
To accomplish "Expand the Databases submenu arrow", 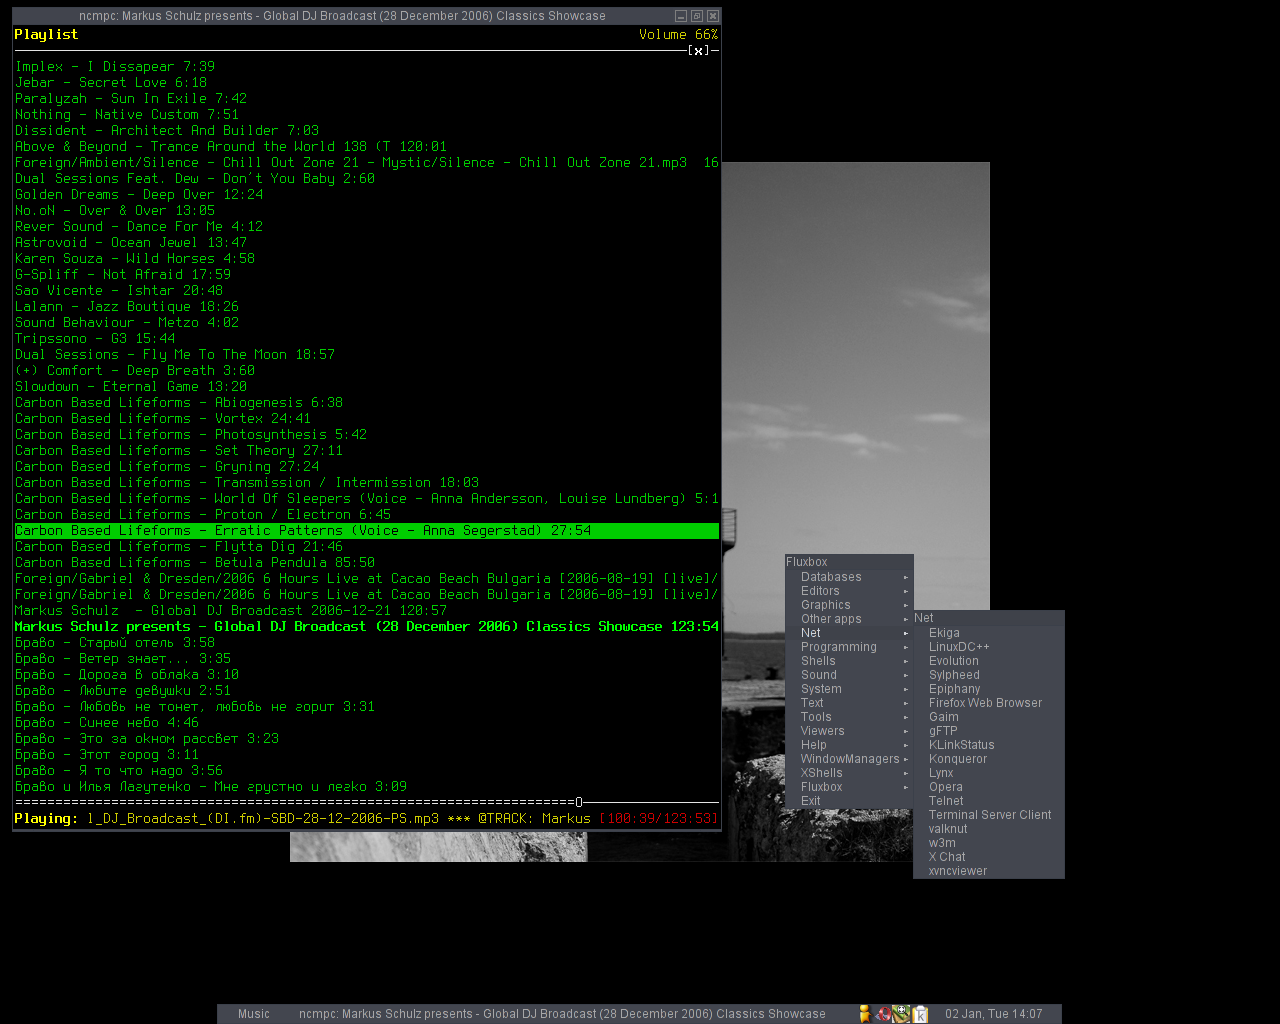I will 906,577.
